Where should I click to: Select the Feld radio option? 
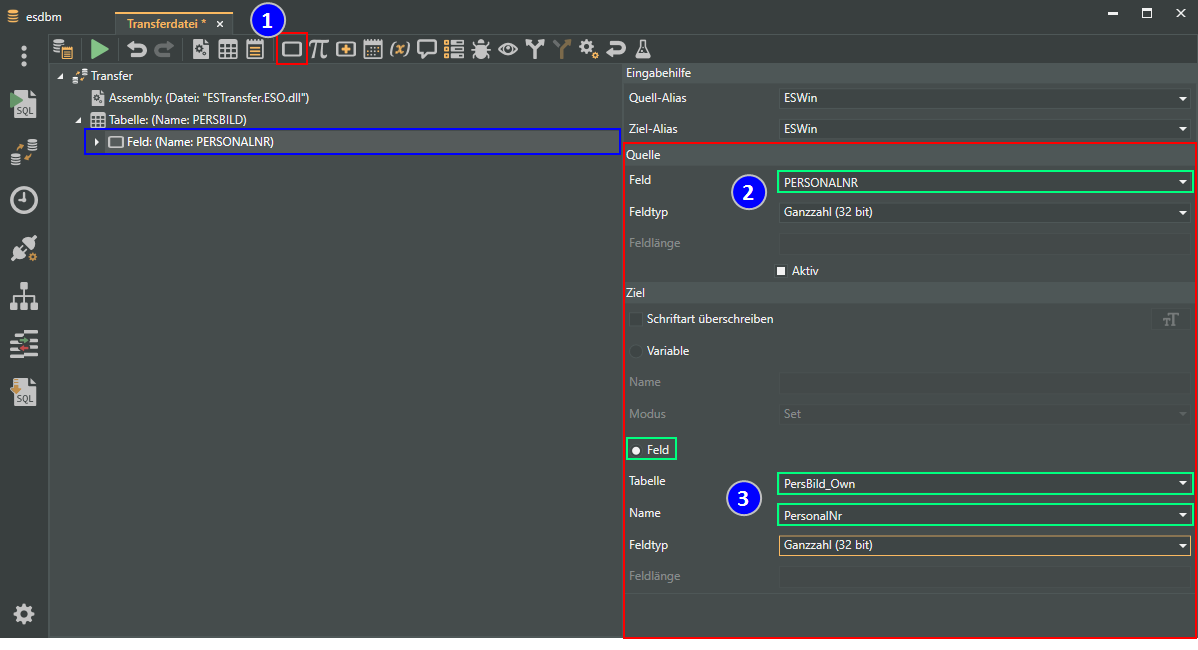coord(637,450)
